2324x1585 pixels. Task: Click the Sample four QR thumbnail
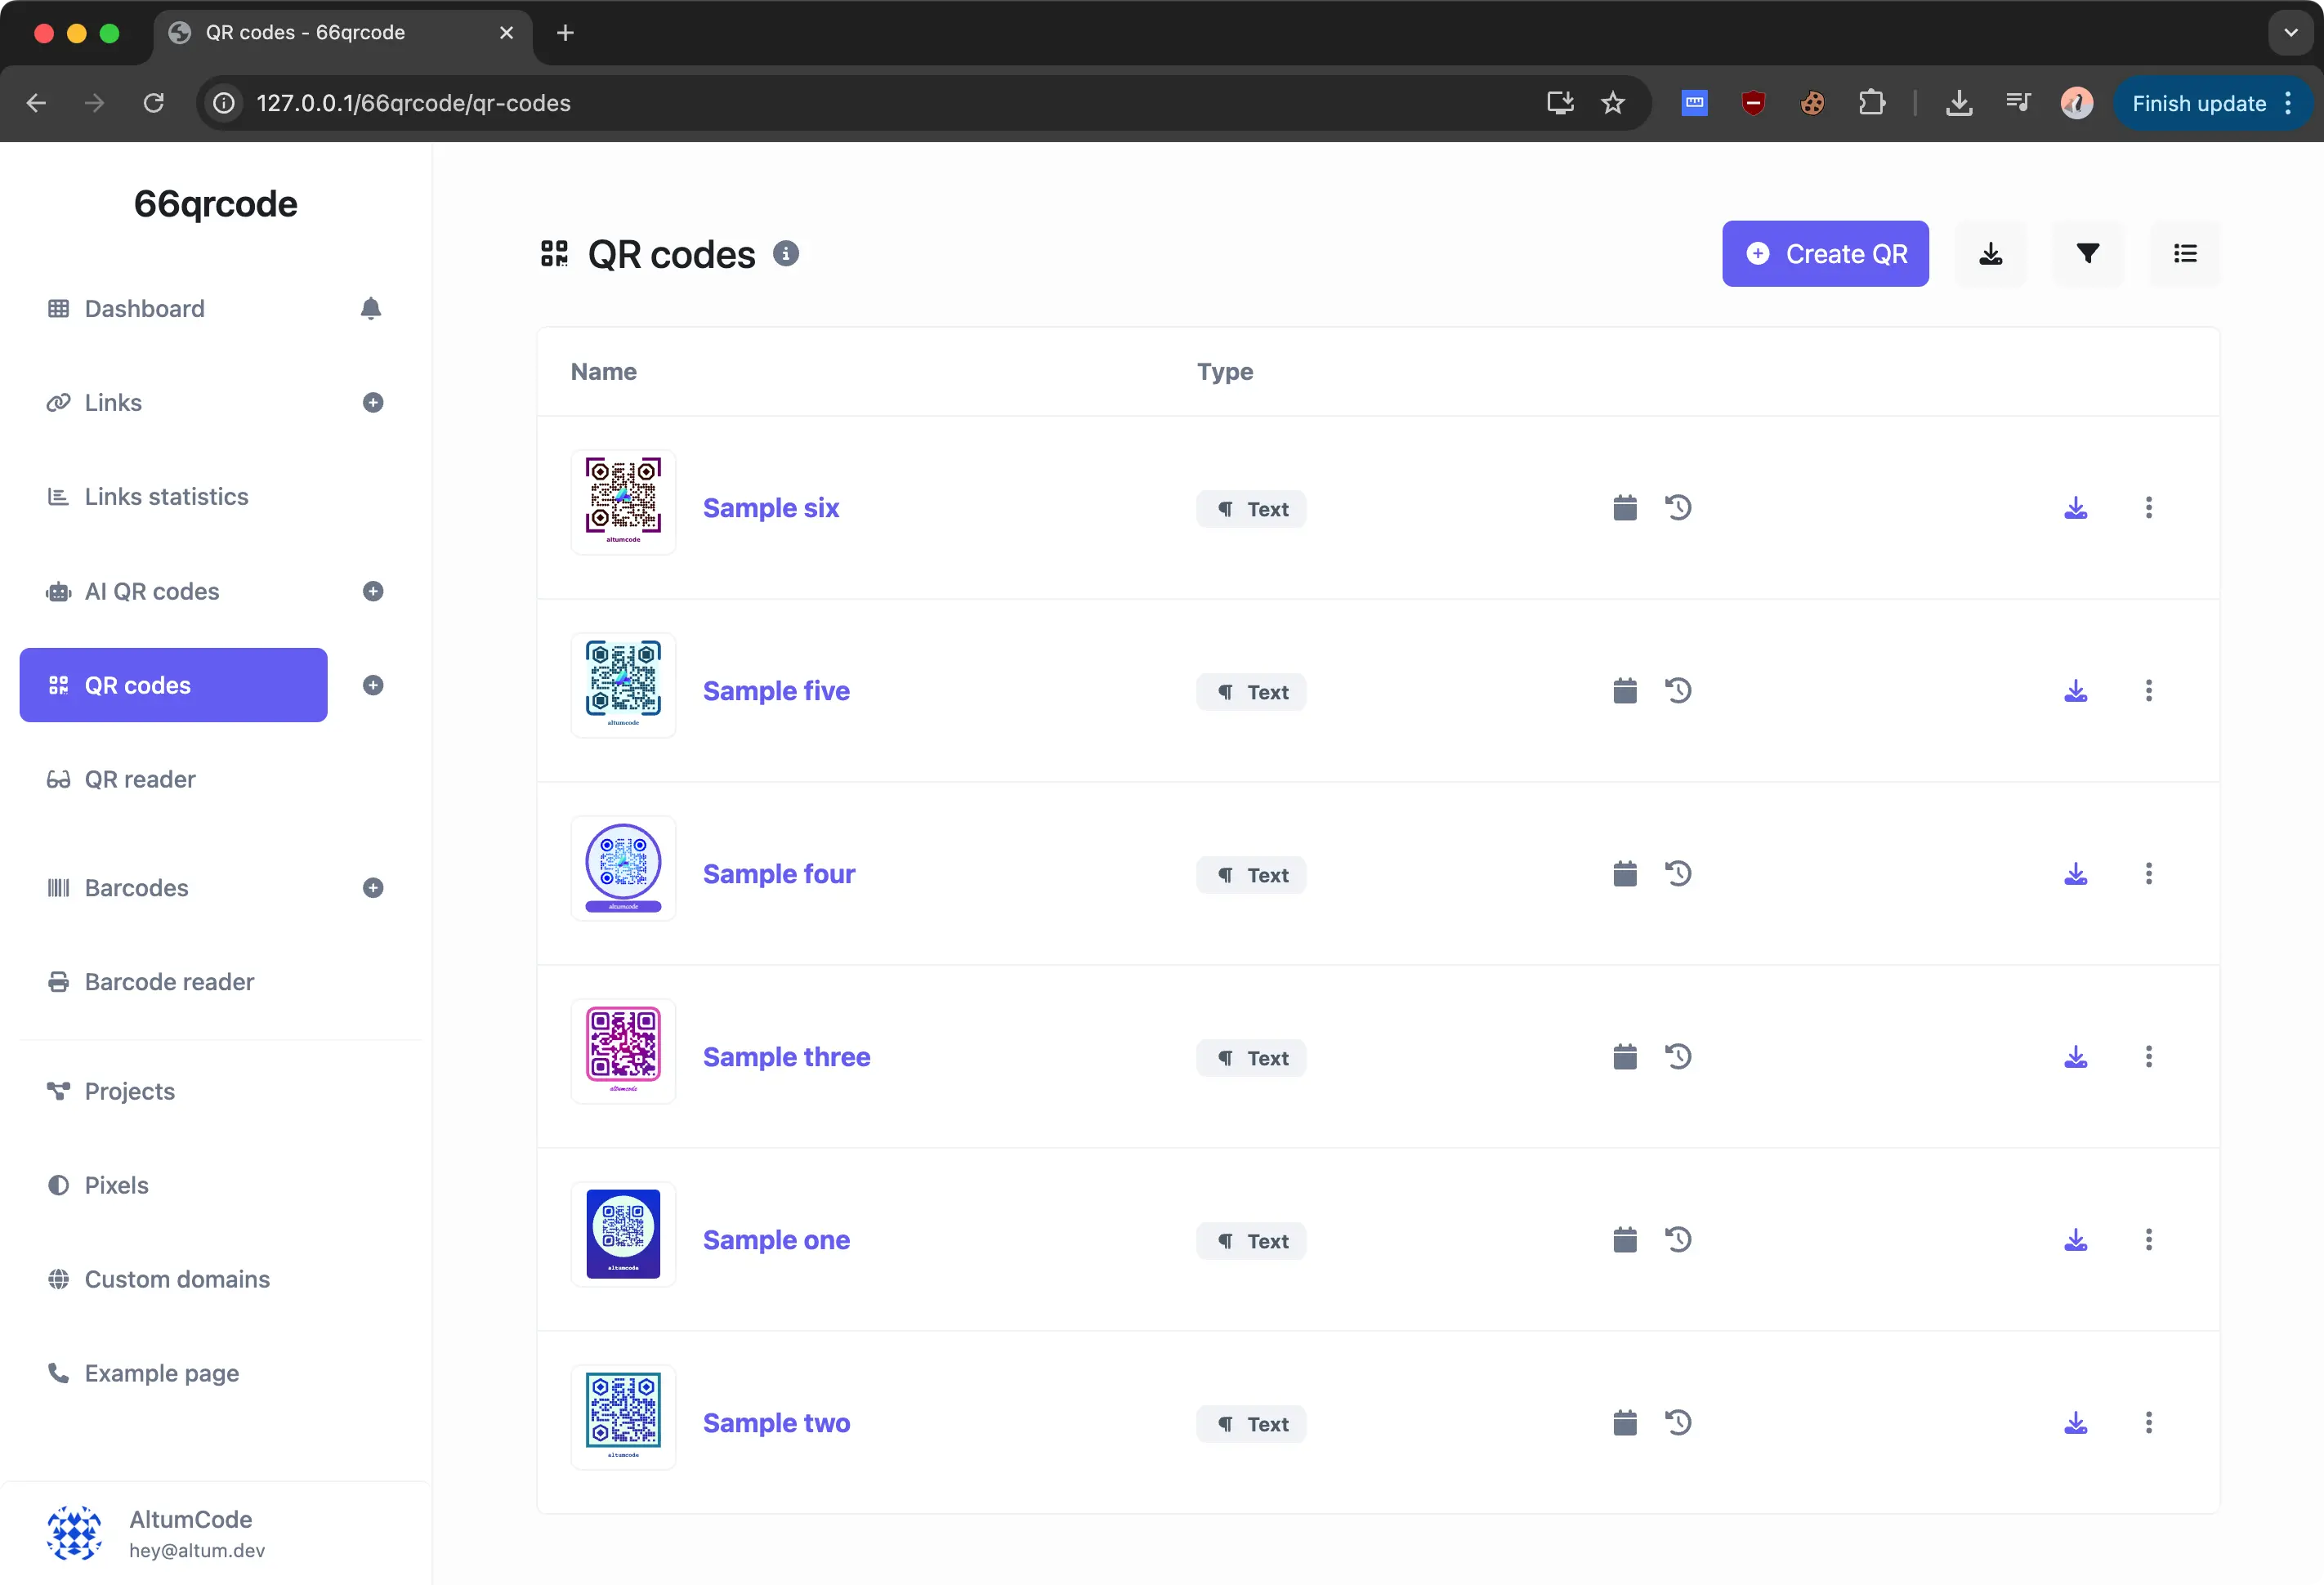[623, 868]
